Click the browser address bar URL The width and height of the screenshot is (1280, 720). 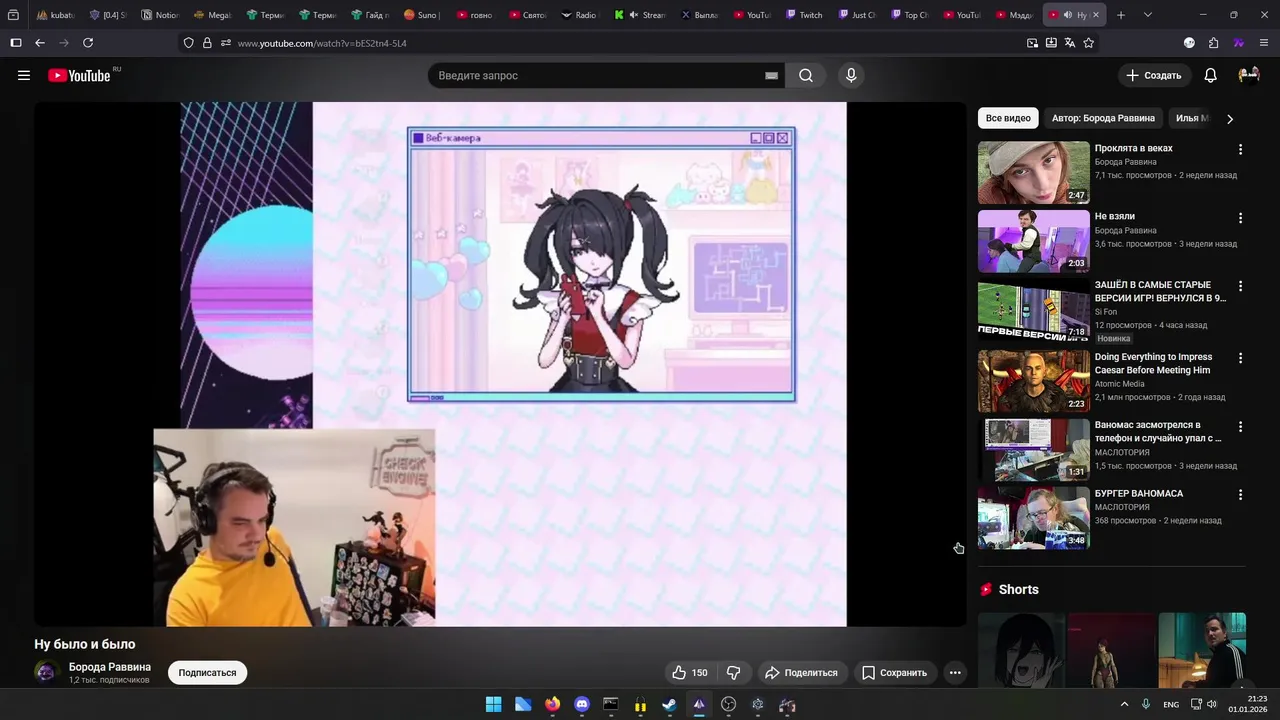[x=322, y=43]
